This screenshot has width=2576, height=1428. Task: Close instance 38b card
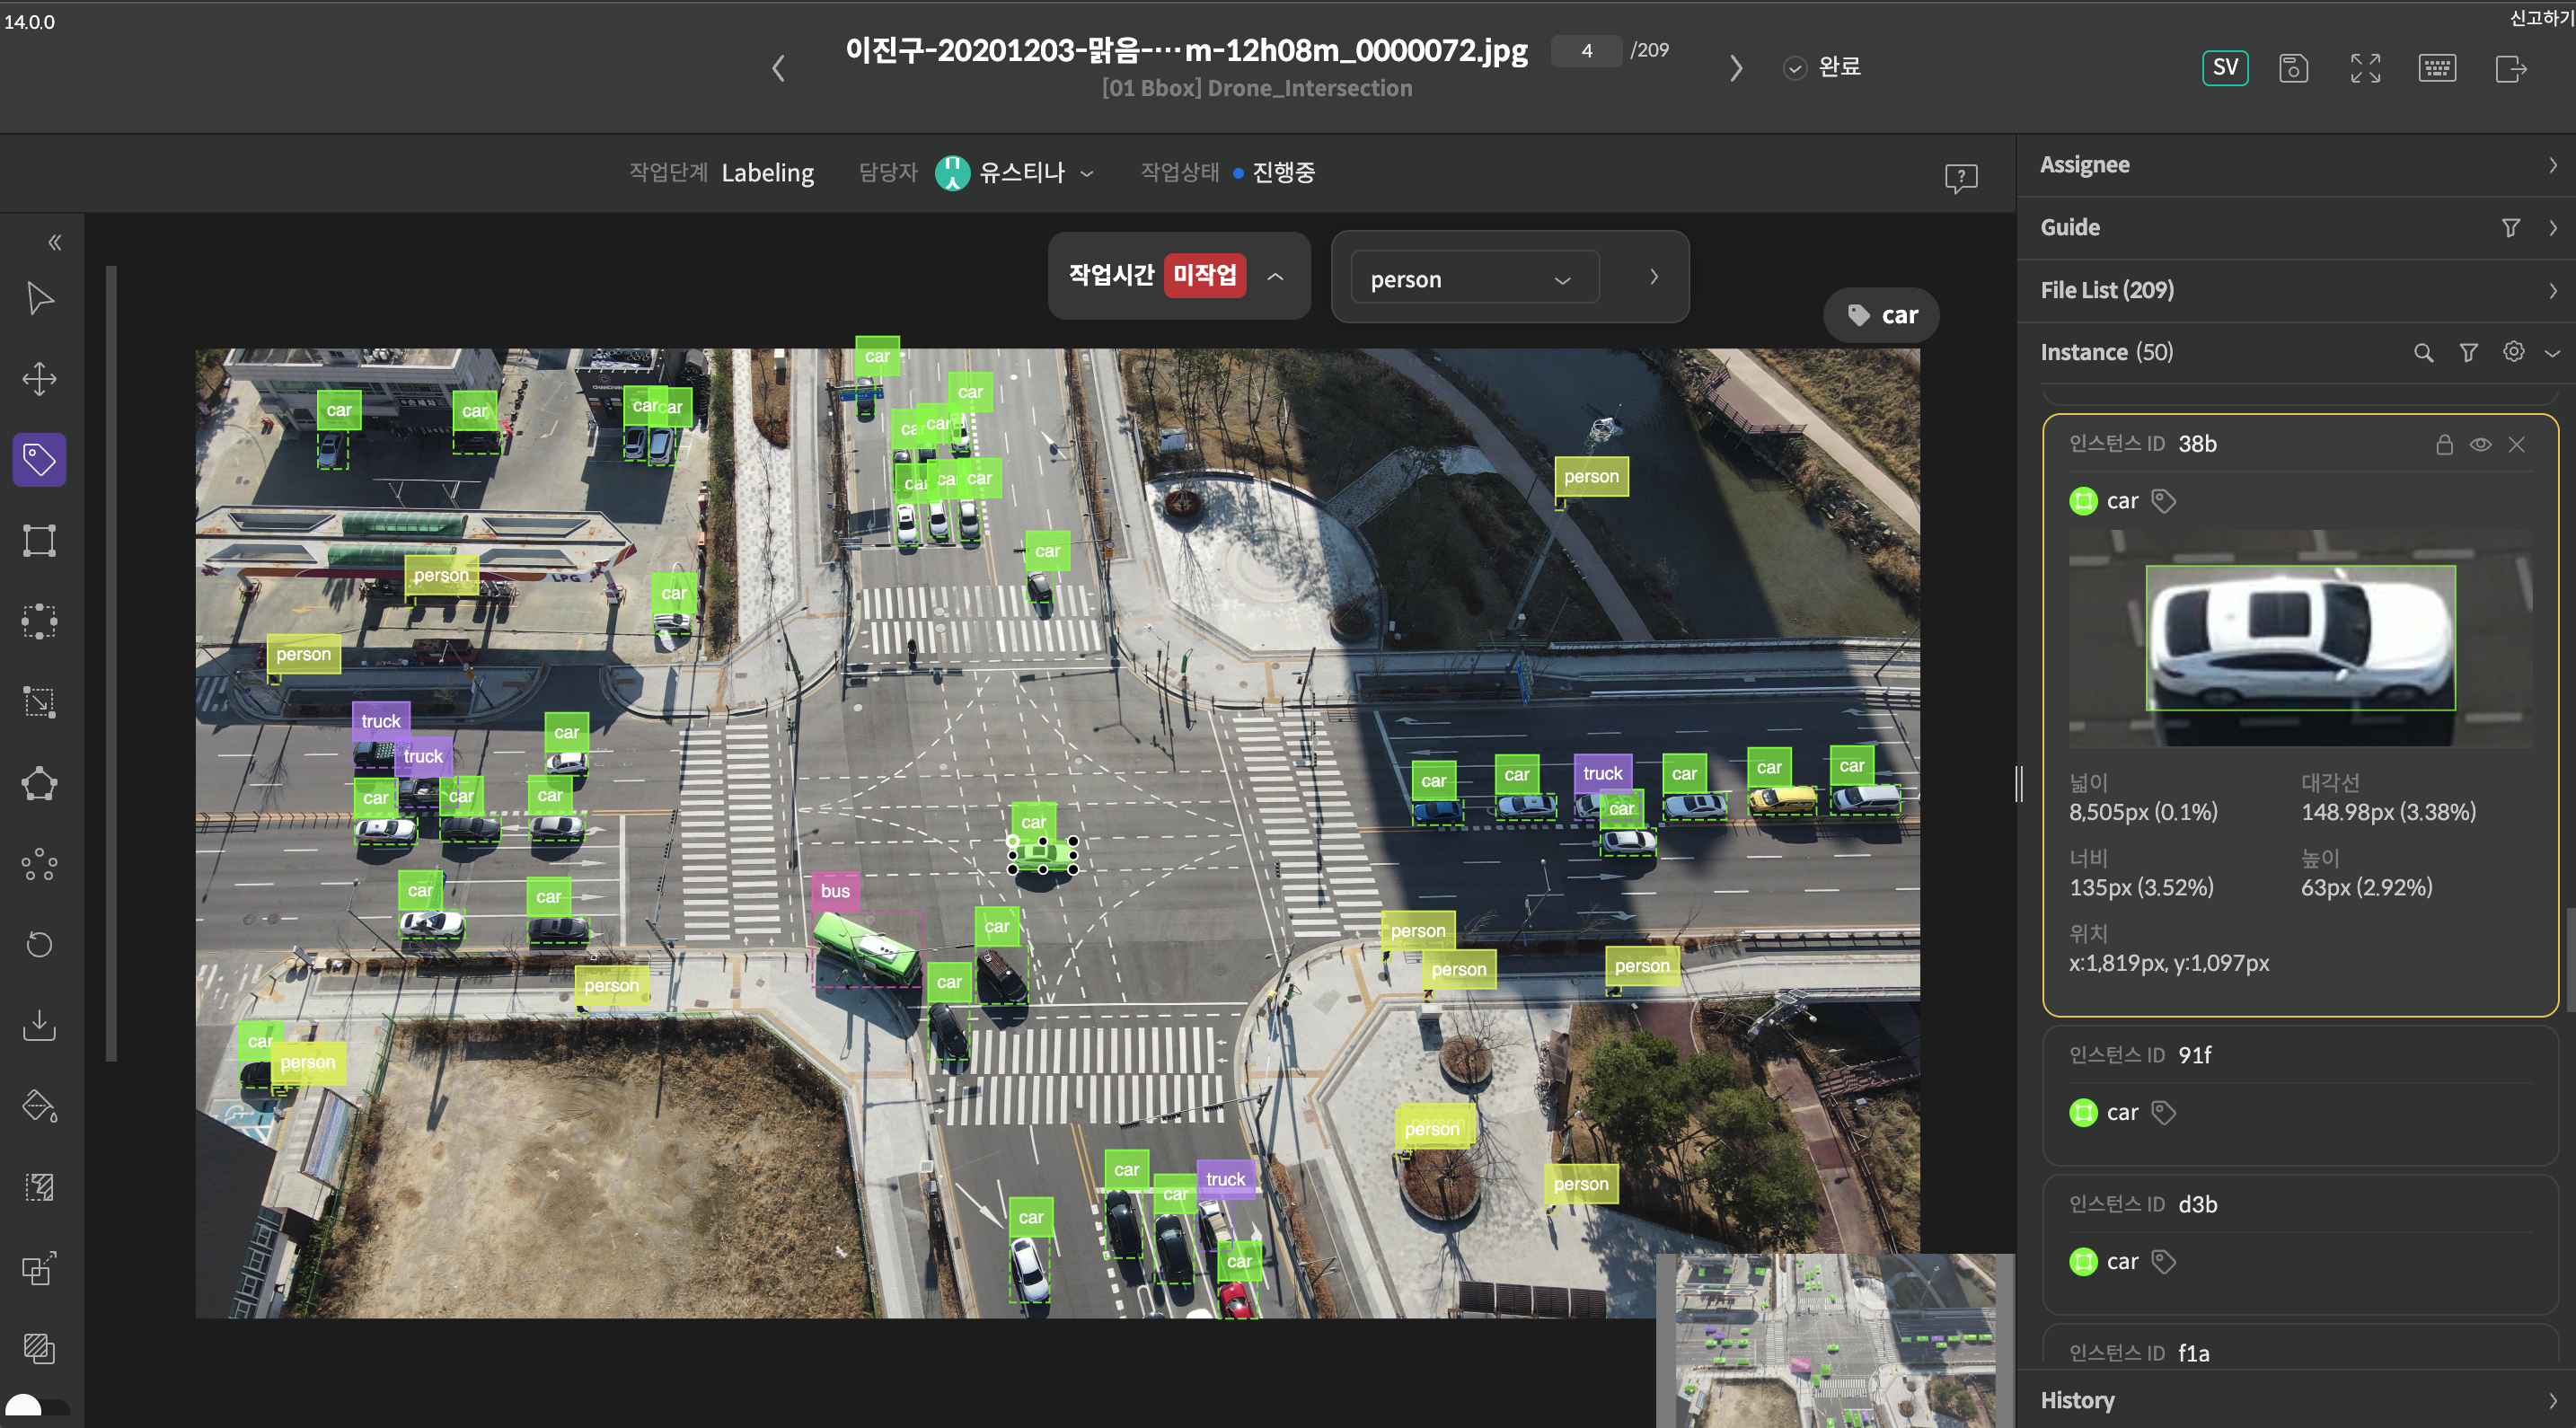click(2516, 444)
